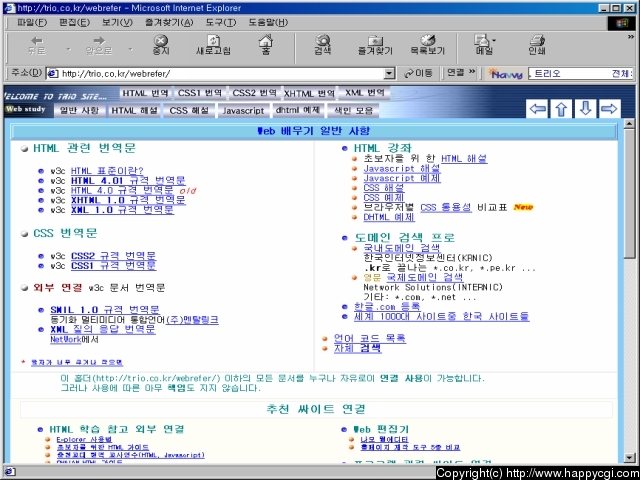Open the 검색 search toolbar icon
The image size is (640, 480).
[x=322, y=45]
